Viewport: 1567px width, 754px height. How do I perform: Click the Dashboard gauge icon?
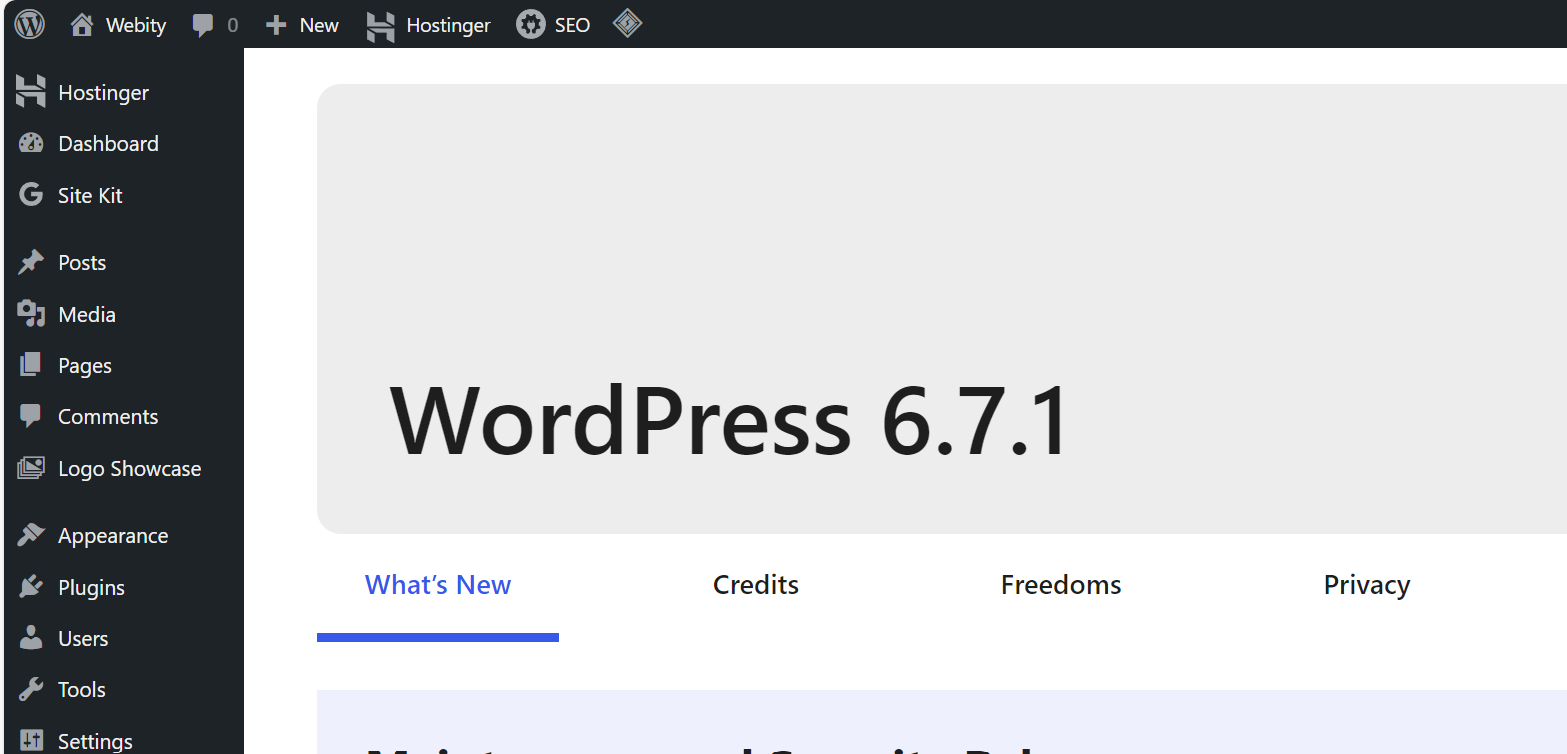[31, 144]
